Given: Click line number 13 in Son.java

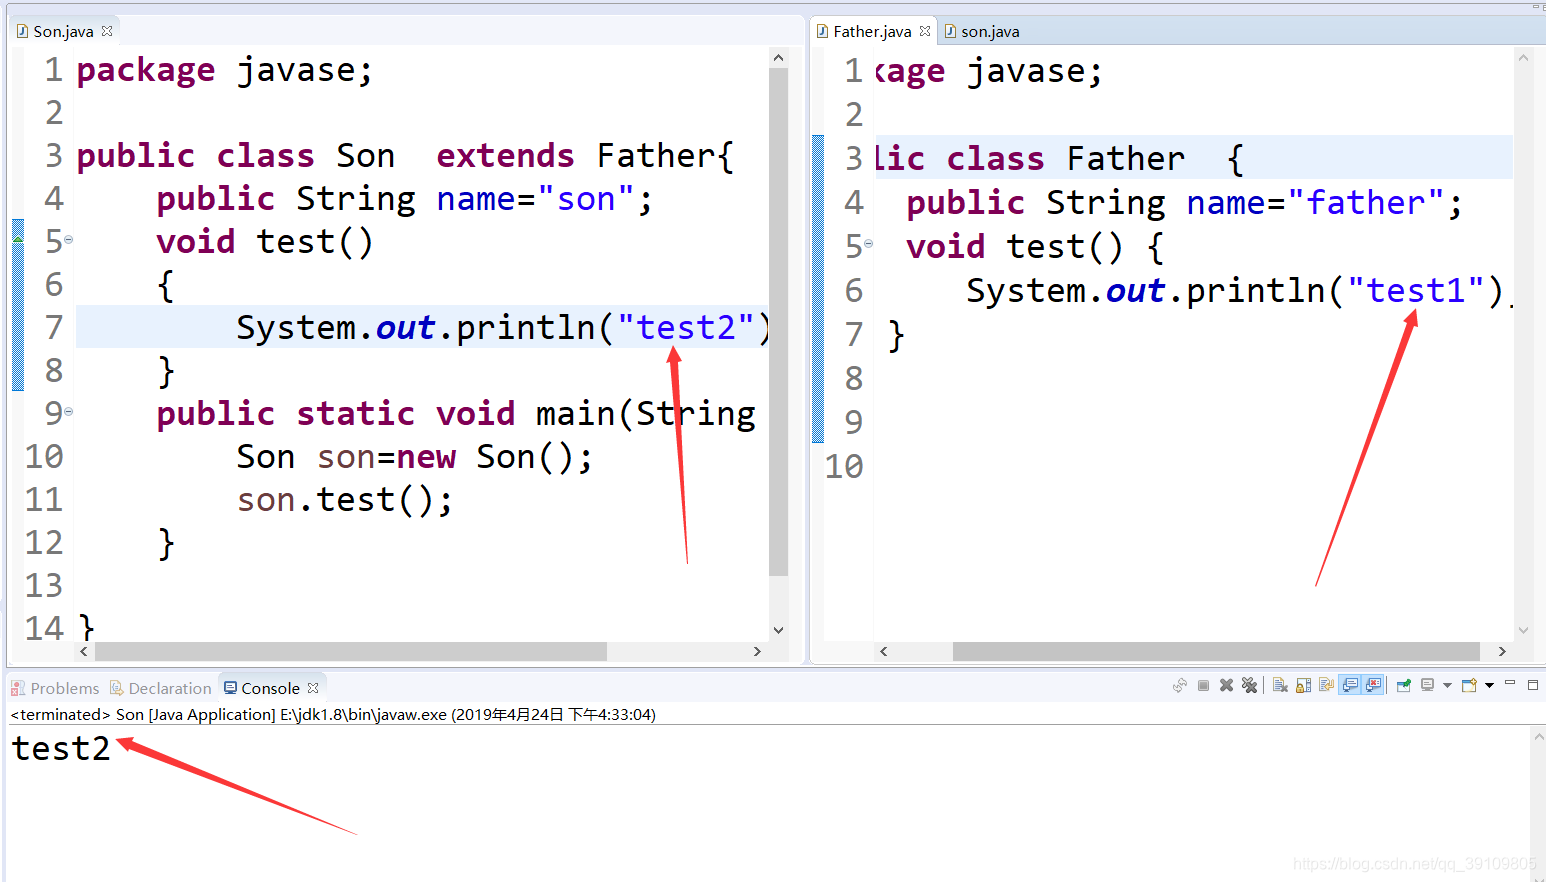Looking at the screenshot, I should pyautogui.click(x=44, y=586).
